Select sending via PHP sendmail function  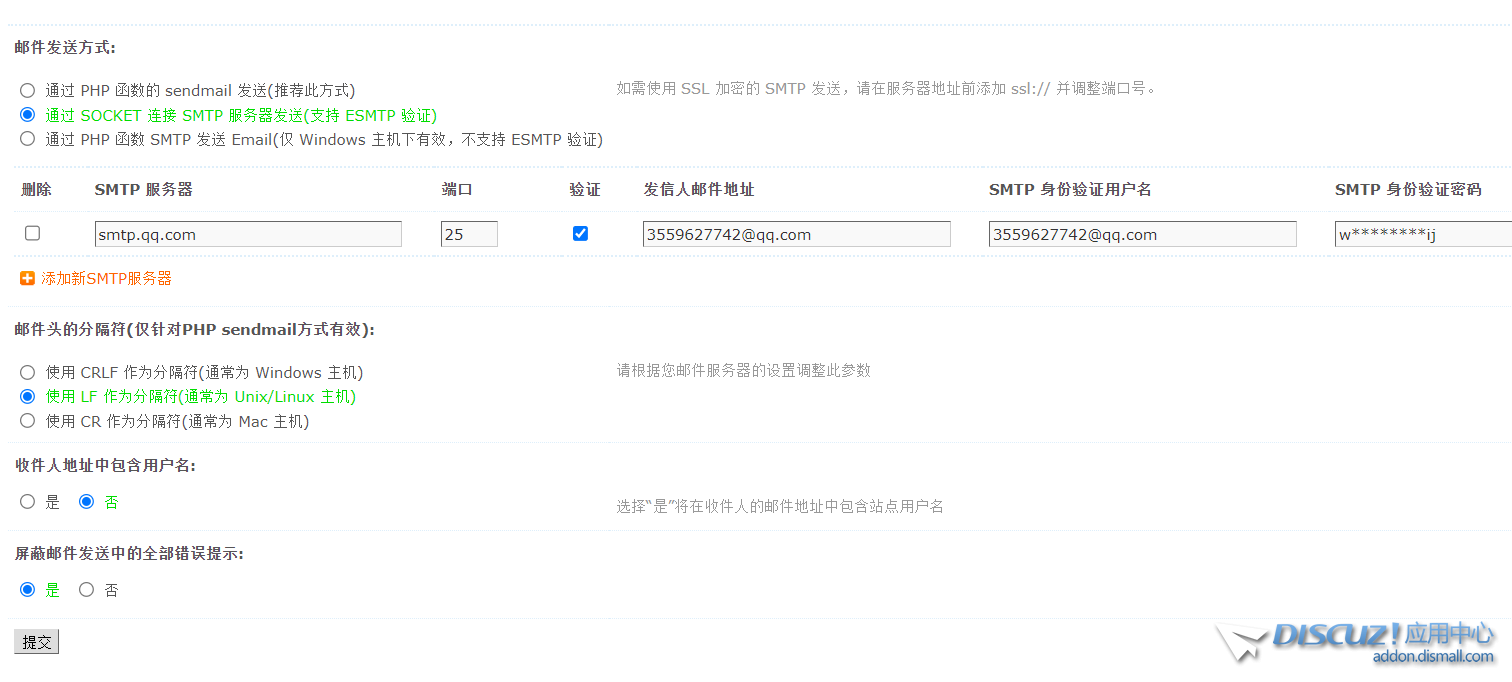(x=27, y=90)
